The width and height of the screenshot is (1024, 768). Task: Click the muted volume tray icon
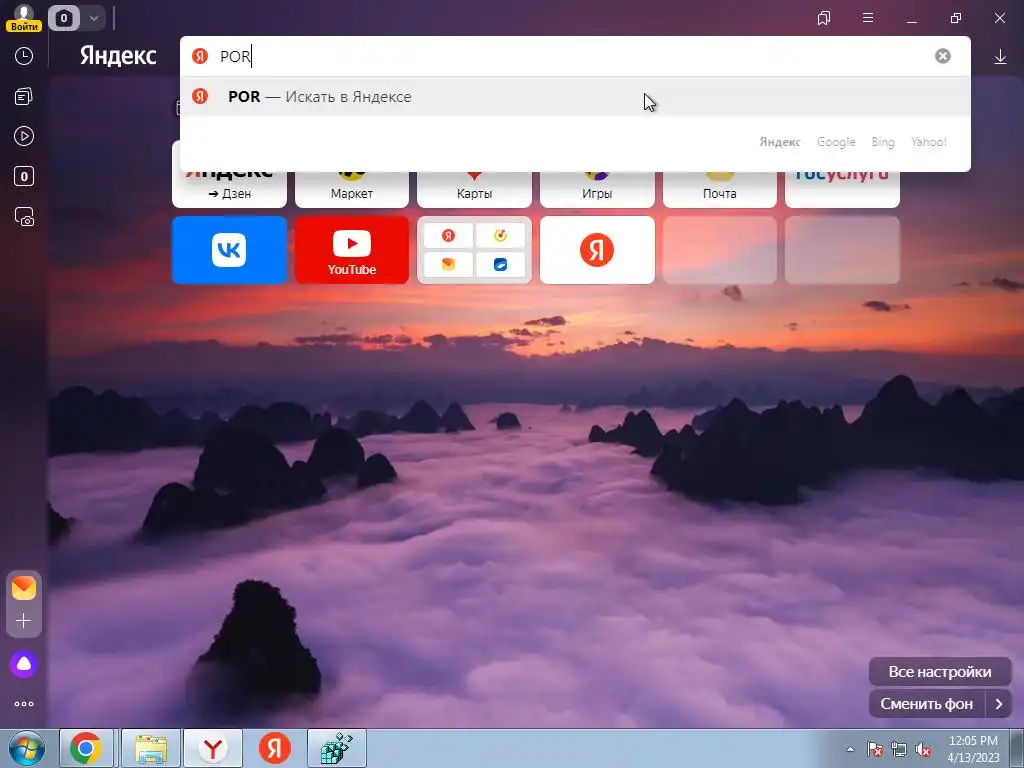pos(923,749)
